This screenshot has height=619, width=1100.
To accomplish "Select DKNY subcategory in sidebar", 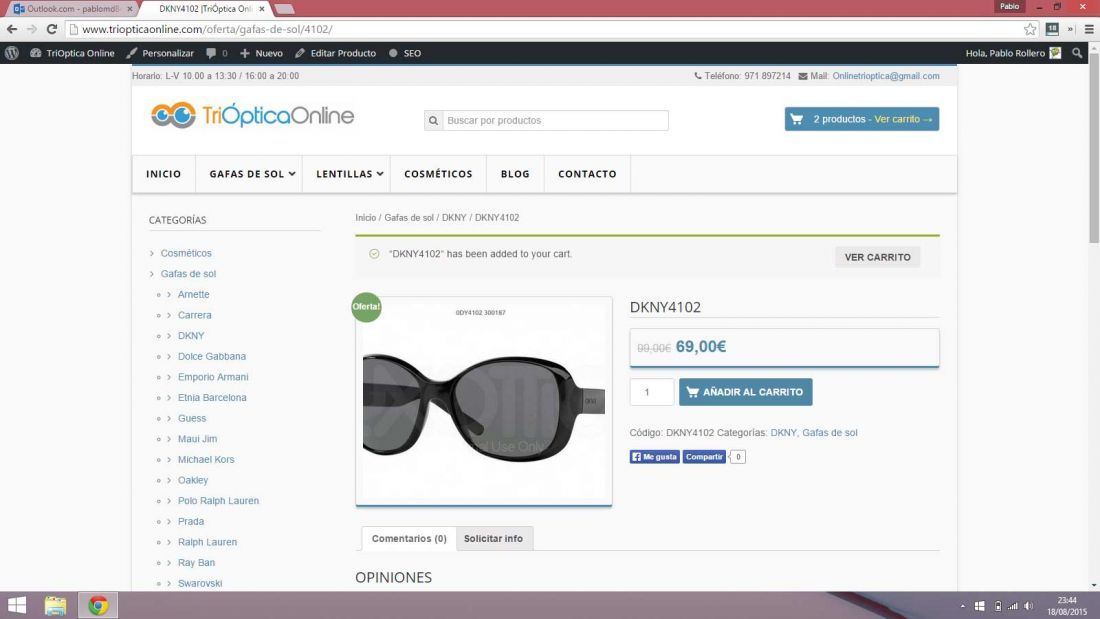I will pos(191,336).
